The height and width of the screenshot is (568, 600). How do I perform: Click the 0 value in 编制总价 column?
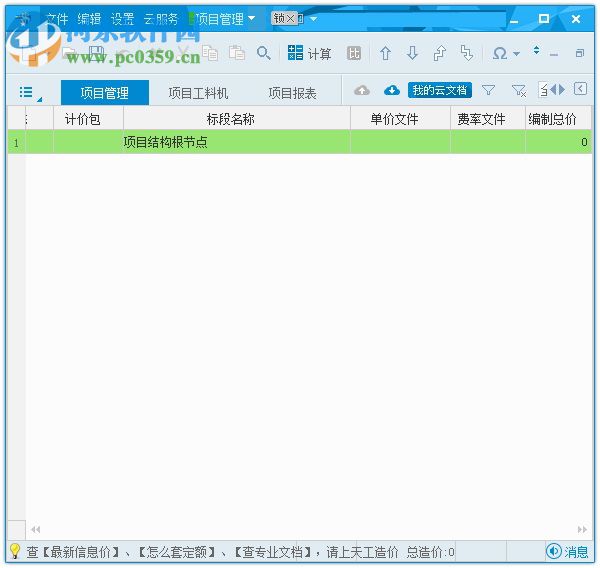coord(584,142)
